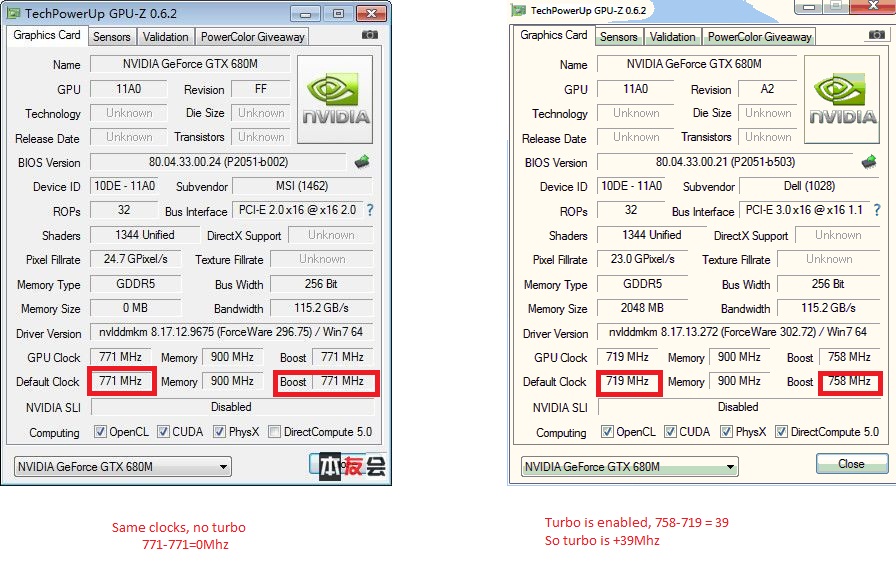Image resolution: width=896 pixels, height=562 pixels.
Task: Click Shaders value 1344 Unified in left window
Action: (145, 235)
